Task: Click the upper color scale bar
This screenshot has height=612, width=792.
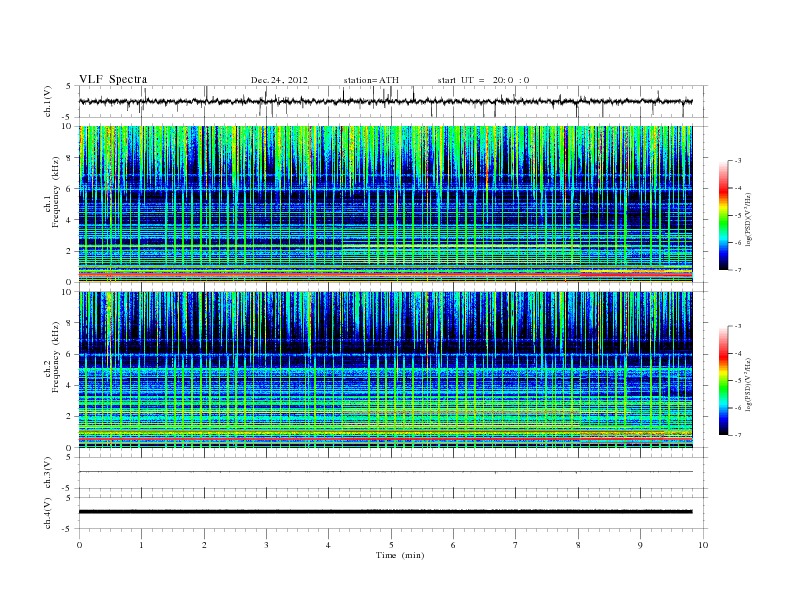Action: click(x=723, y=216)
